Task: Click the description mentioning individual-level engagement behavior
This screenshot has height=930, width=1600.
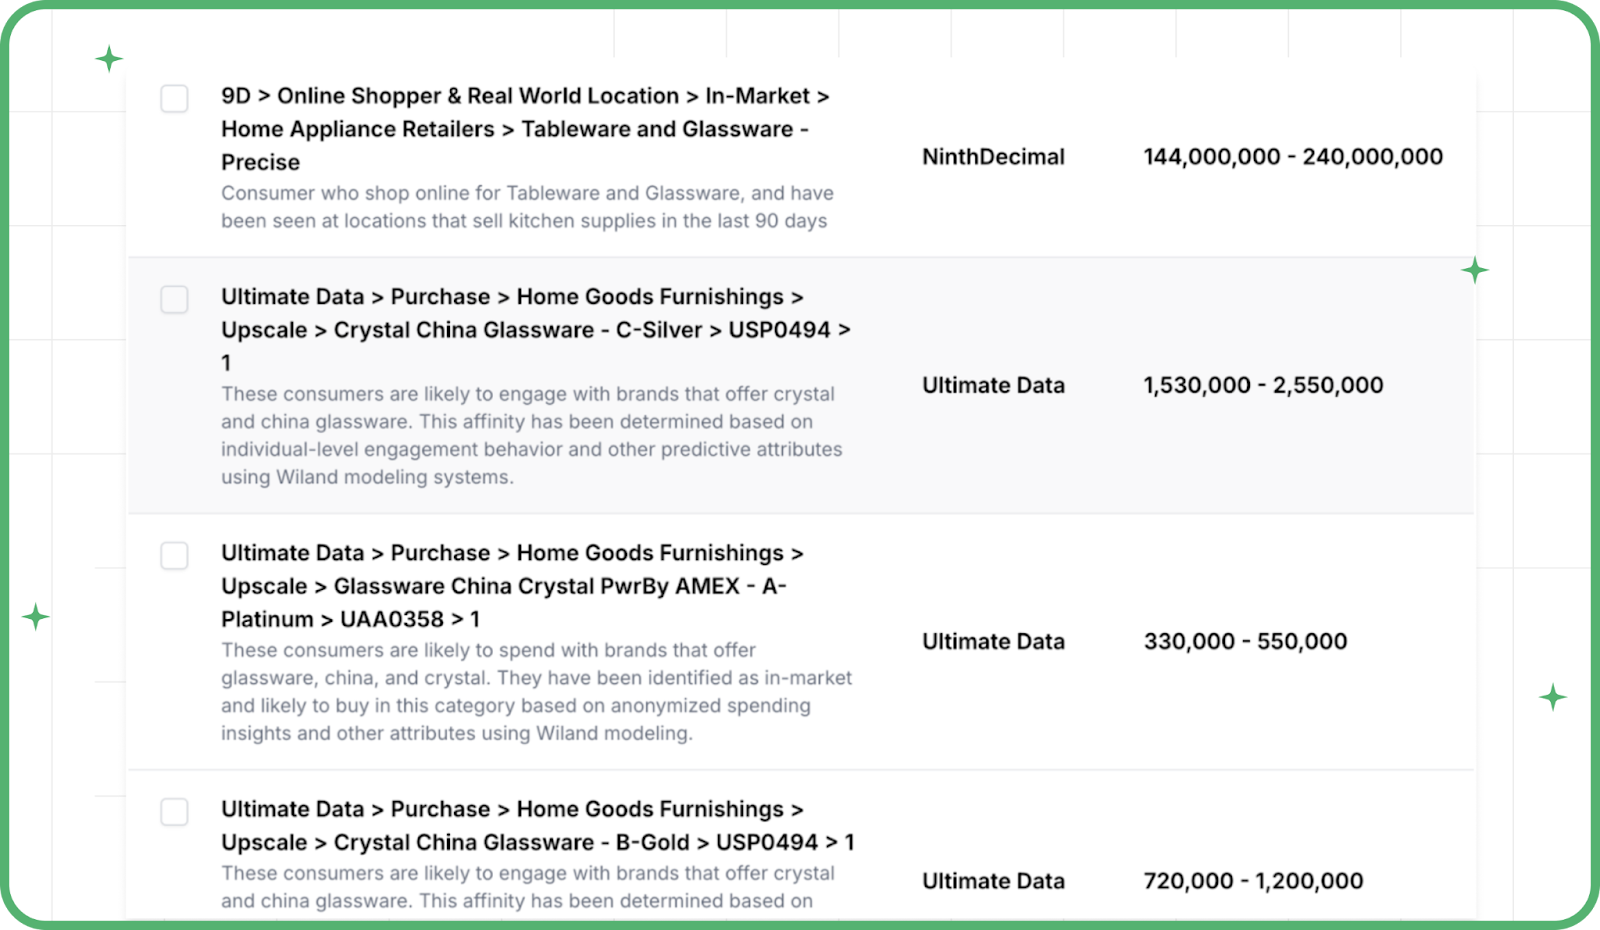Action: tap(532, 435)
